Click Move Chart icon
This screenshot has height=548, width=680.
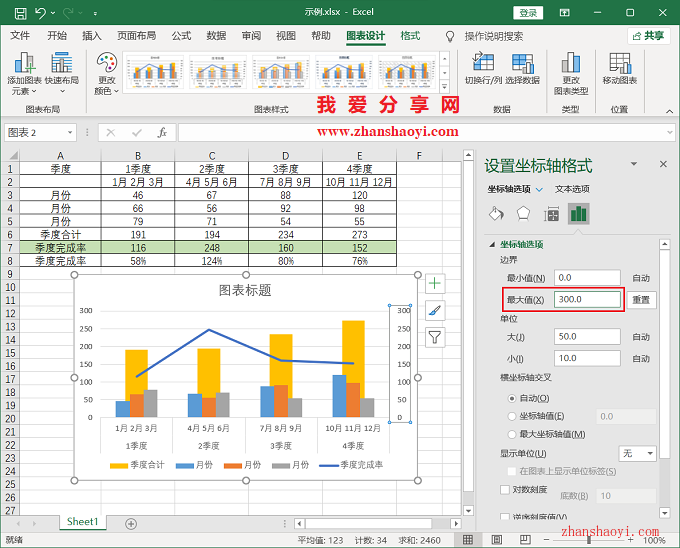[x=620, y=68]
